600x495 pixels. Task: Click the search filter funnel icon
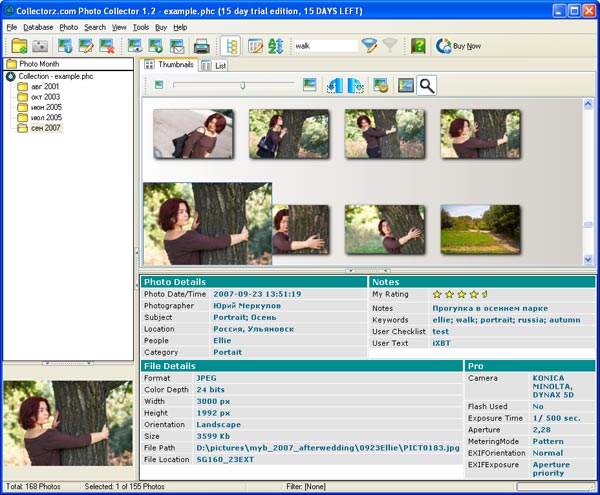(369, 46)
